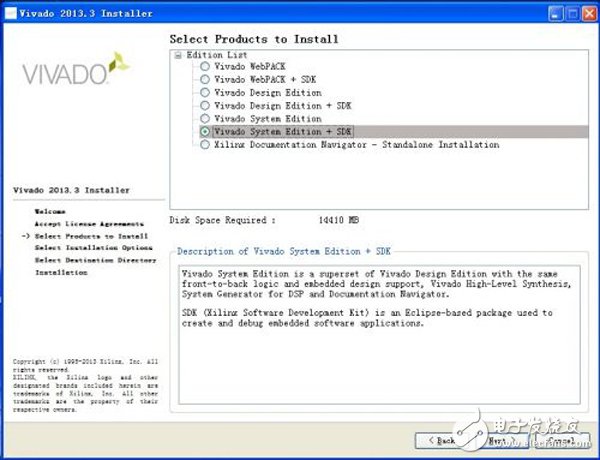Click the Select Destination Directory step
This screenshot has height=460, width=600.
(95, 260)
